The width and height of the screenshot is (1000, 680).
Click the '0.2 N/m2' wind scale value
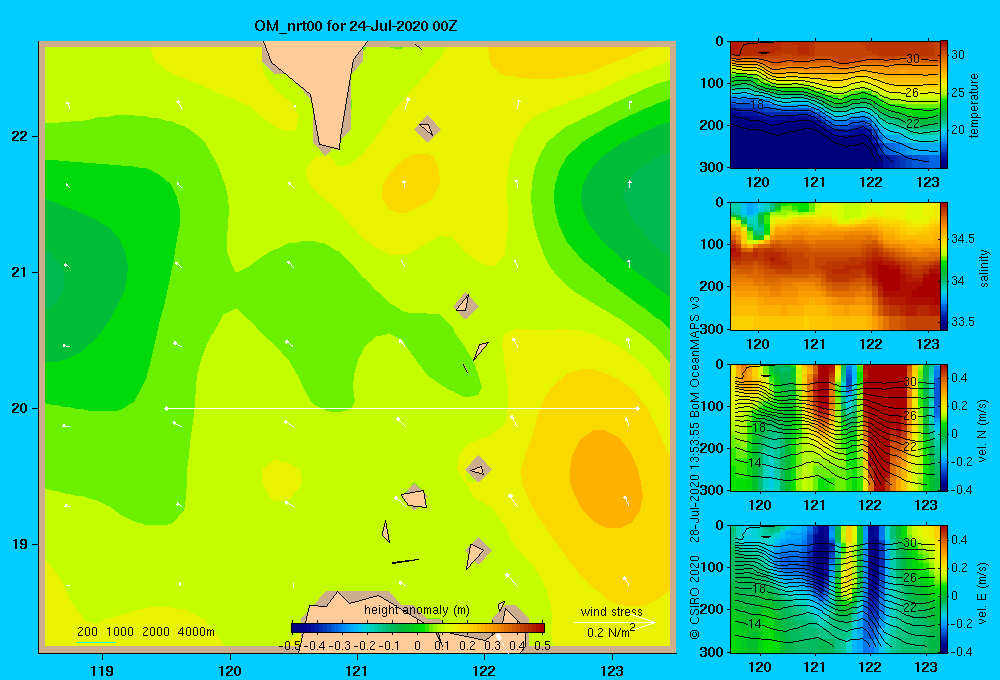click(x=611, y=632)
